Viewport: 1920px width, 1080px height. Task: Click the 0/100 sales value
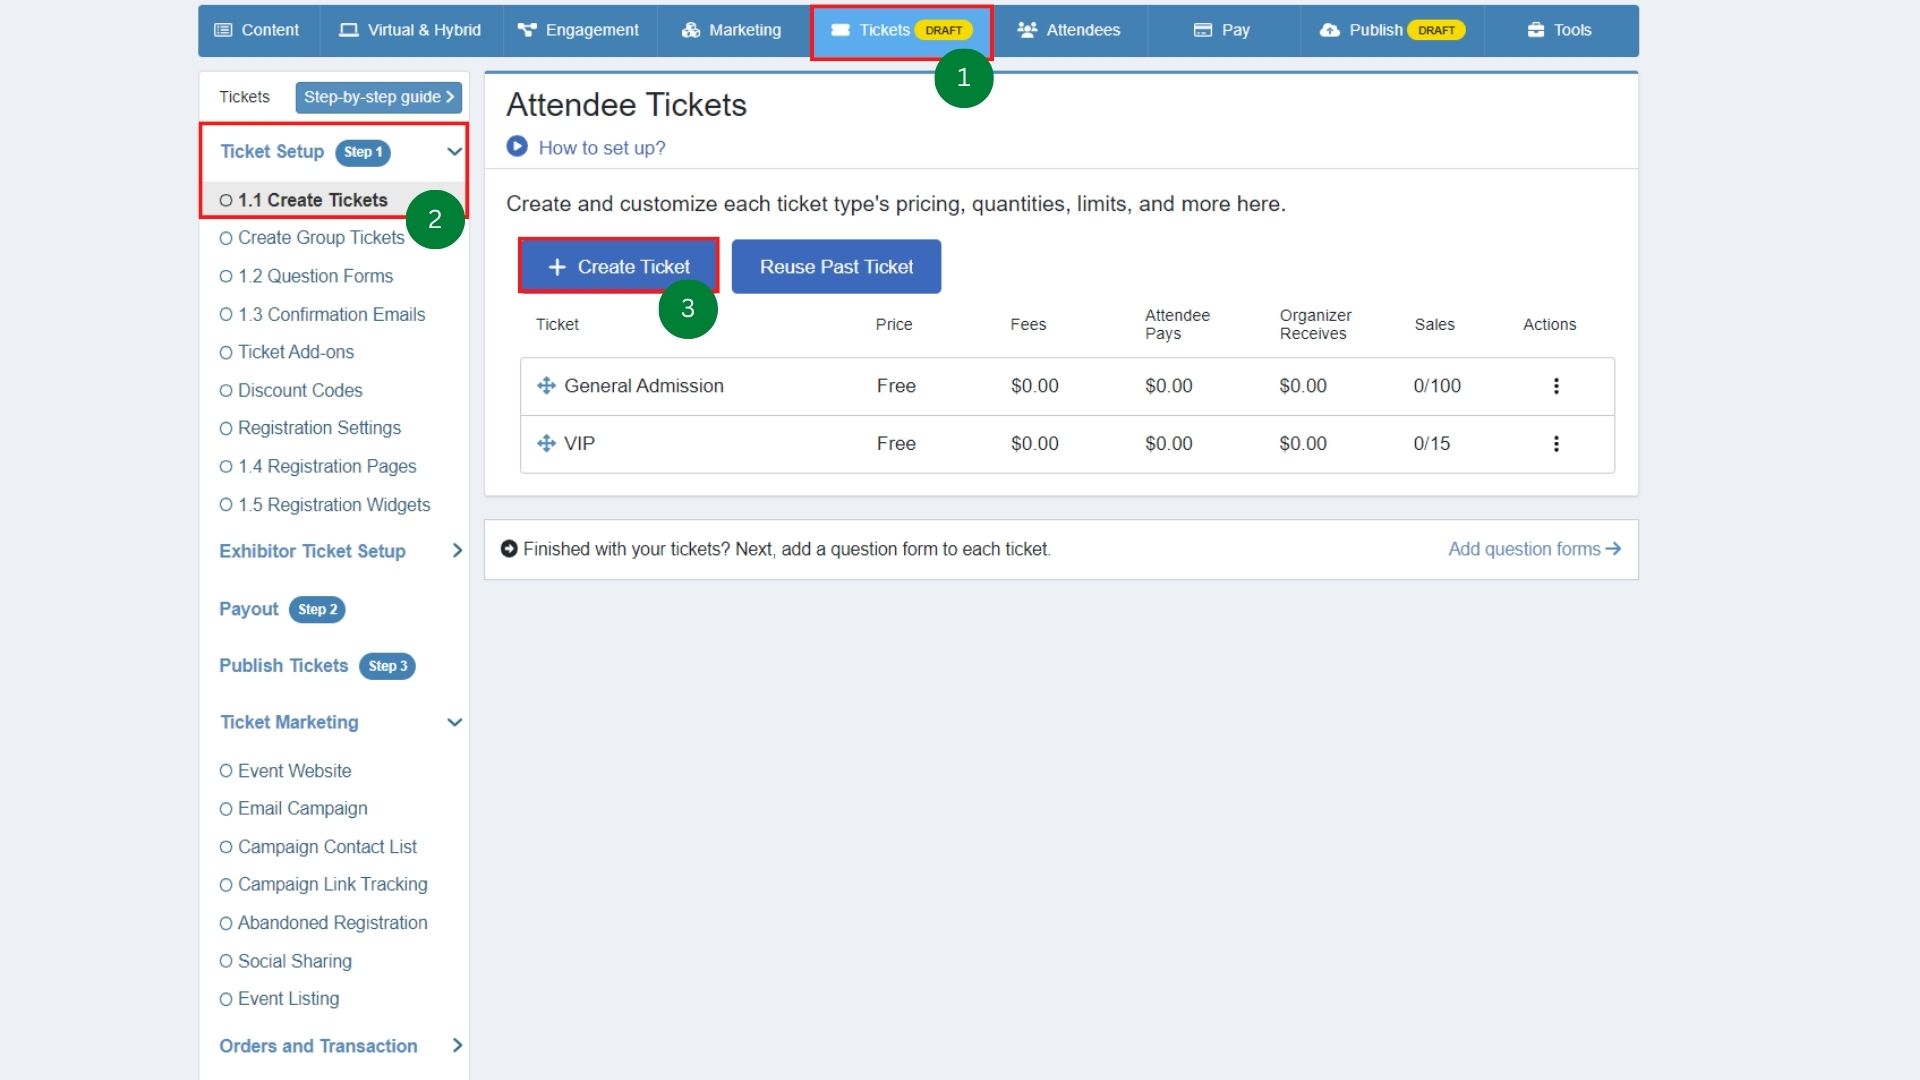click(x=1437, y=386)
